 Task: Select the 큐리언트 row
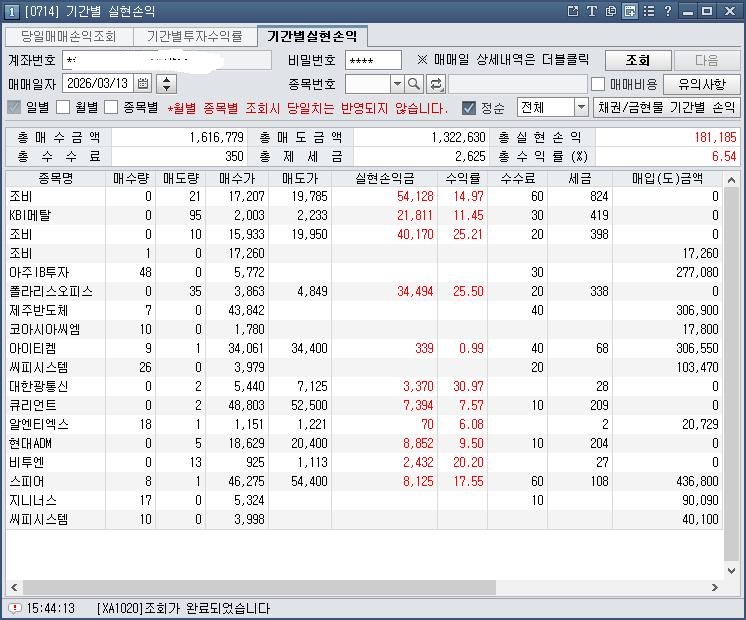pos(364,405)
